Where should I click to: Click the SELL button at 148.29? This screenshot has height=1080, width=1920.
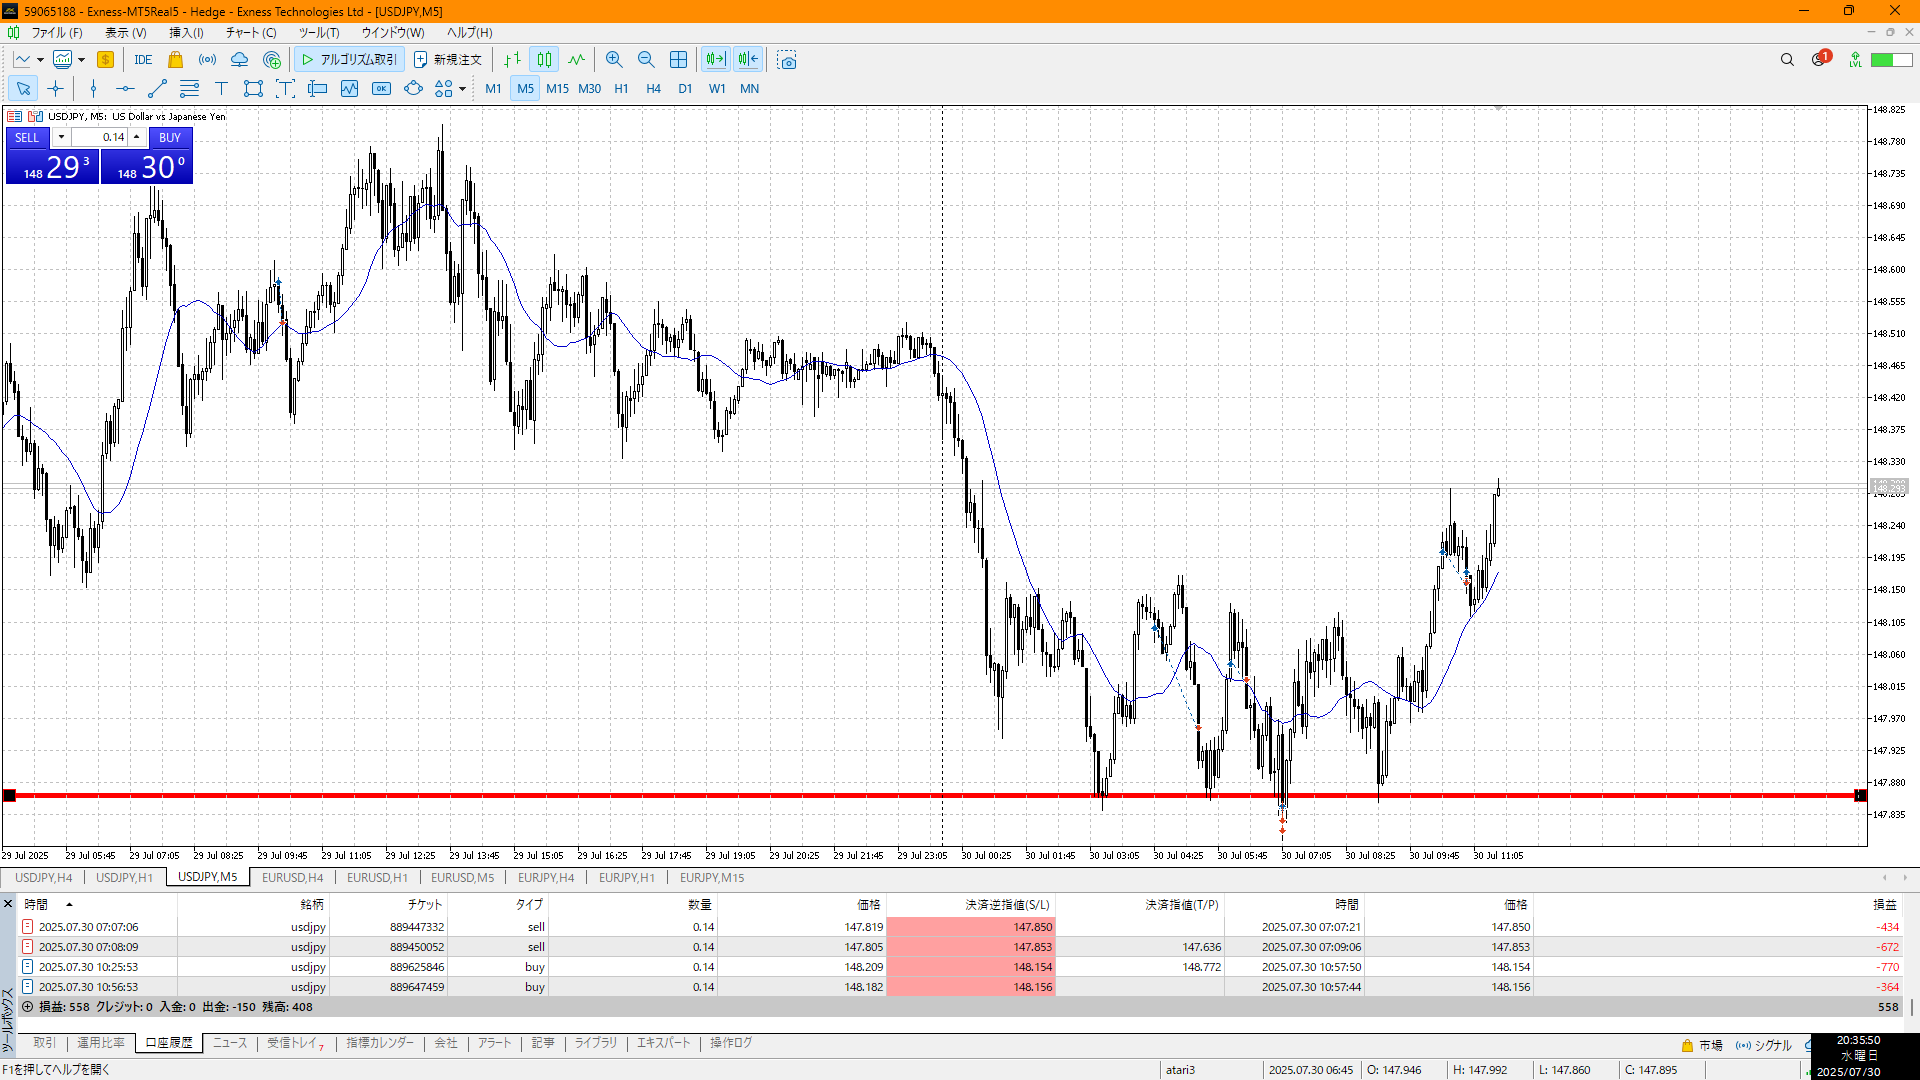(52, 166)
